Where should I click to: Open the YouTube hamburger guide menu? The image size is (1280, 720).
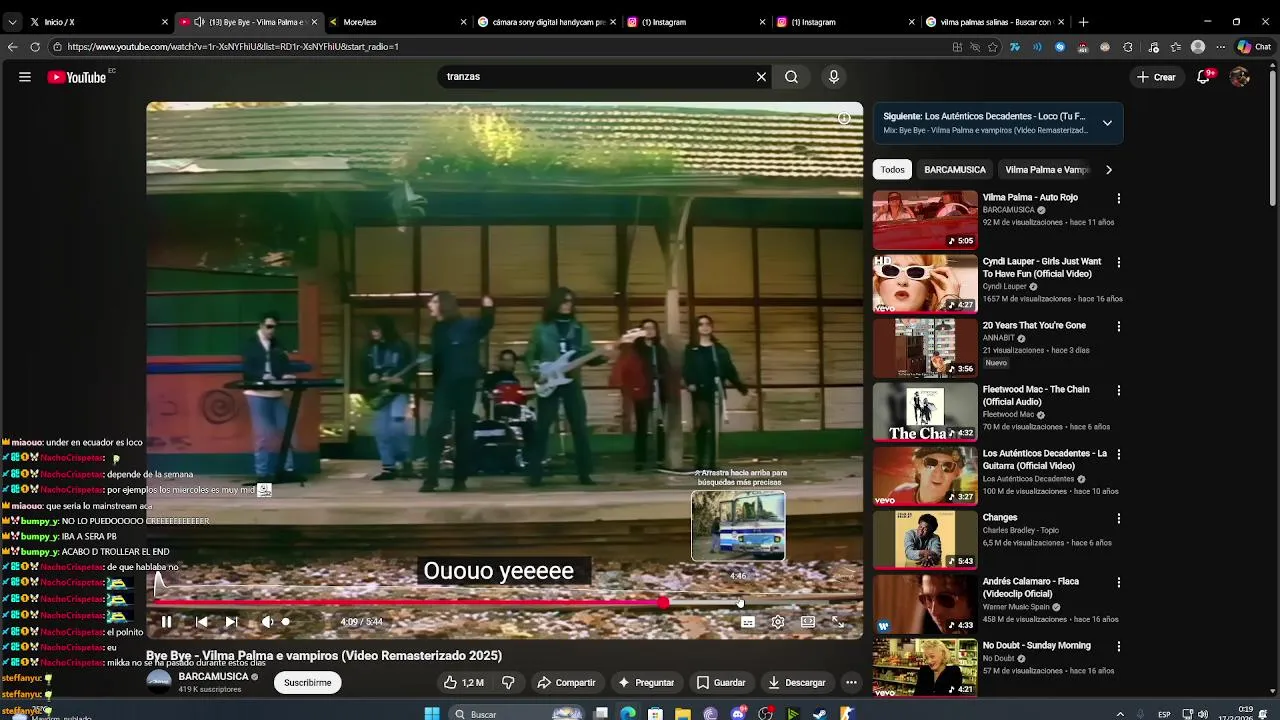click(25, 77)
